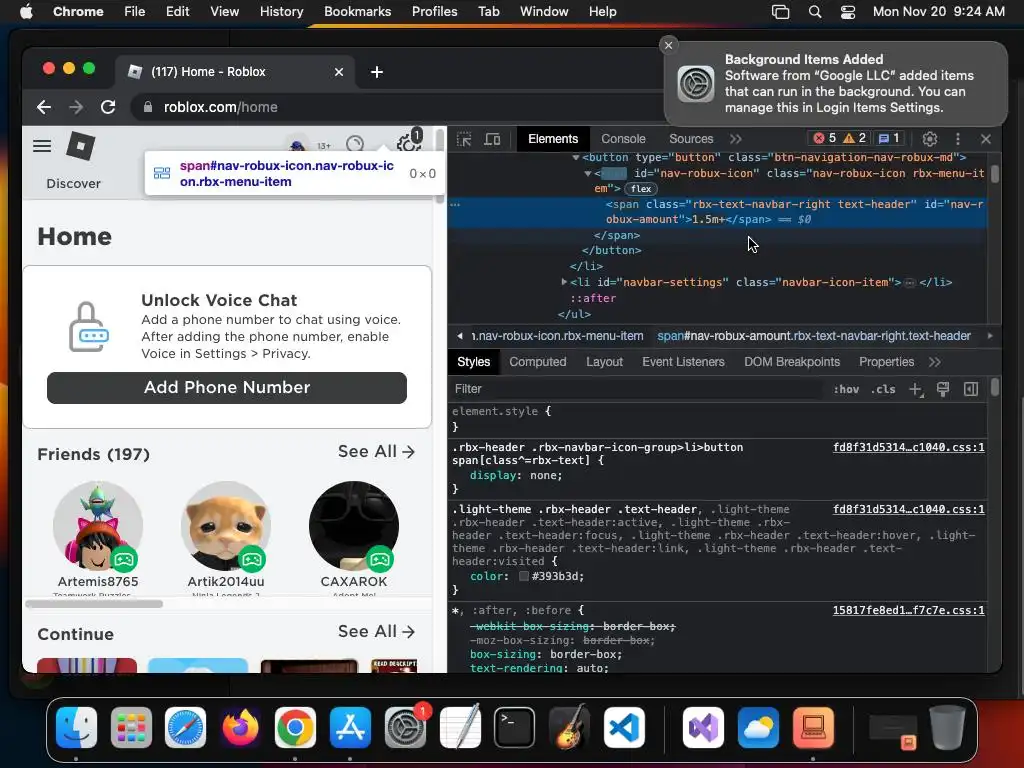The image size is (1024, 768).
Task: Open fd8f31d5314 css link for text-header rule
Action: [908, 509]
